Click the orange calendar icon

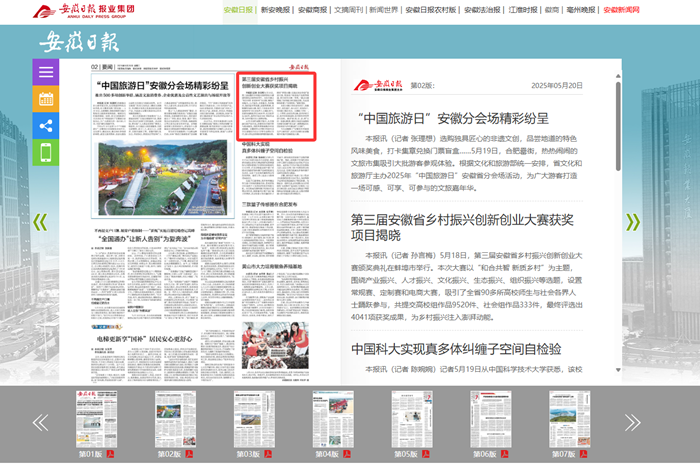[45, 99]
